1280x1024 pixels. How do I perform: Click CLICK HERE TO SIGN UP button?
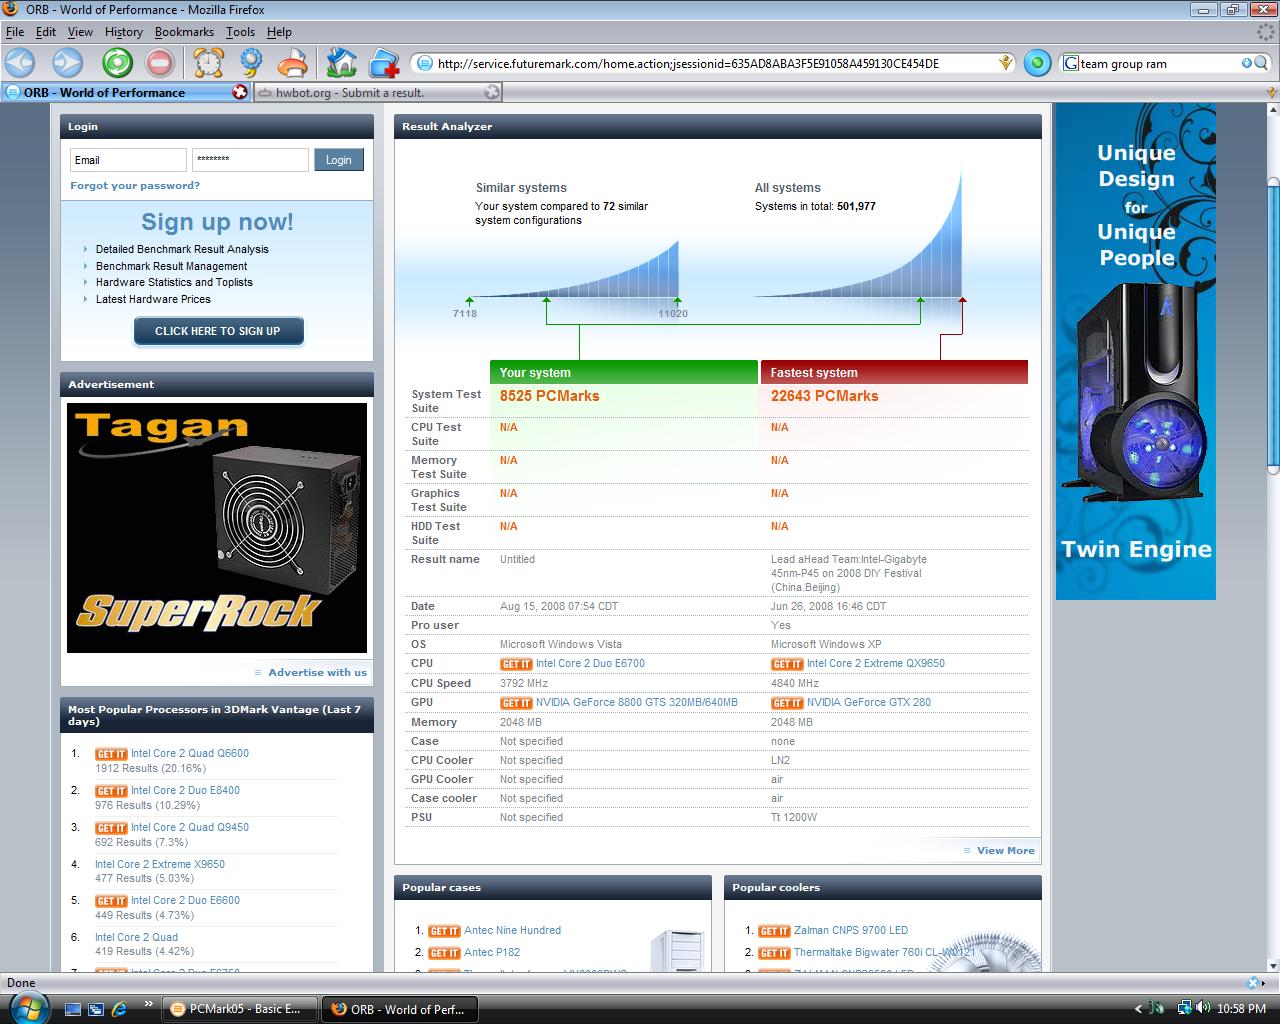tap(218, 331)
